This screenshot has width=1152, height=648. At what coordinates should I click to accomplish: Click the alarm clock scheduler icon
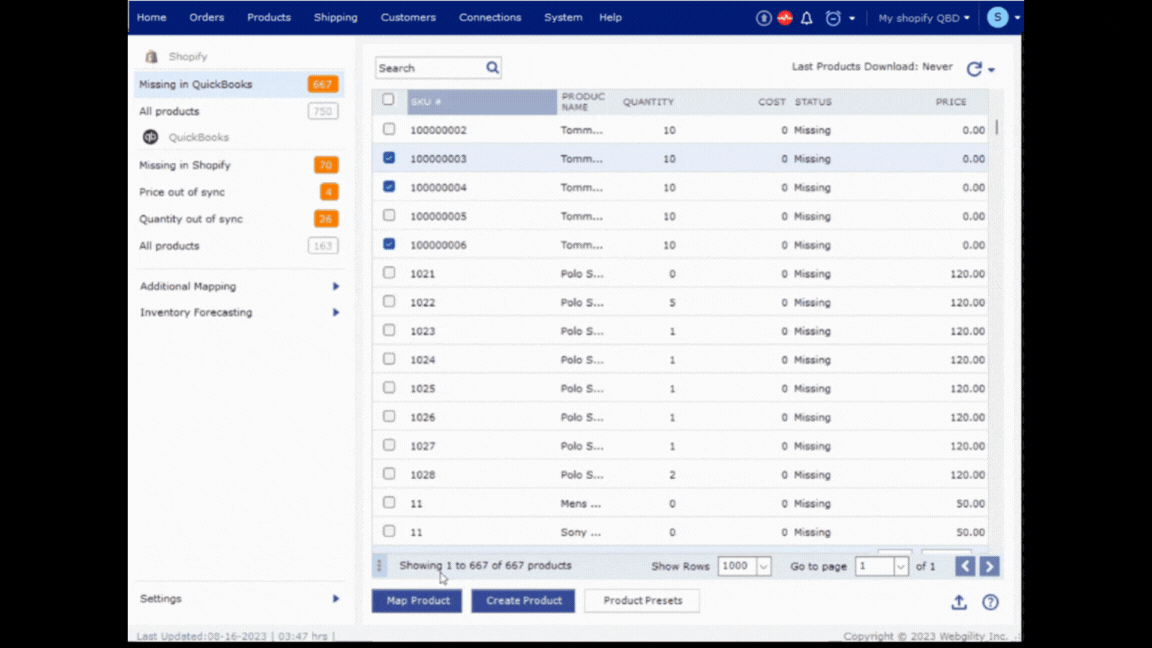pyautogui.click(x=833, y=18)
